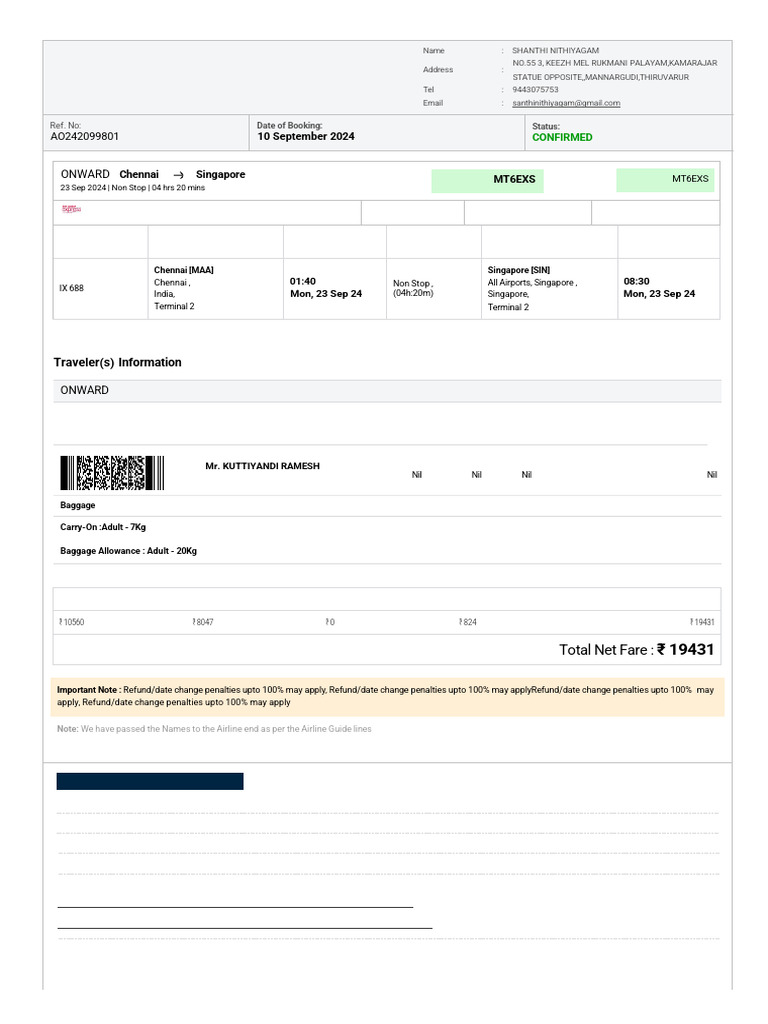Viewport: 768px width, 1024px height.
Task: Click the route arrow between Chennai and Singapore
Action: [178, 175]
